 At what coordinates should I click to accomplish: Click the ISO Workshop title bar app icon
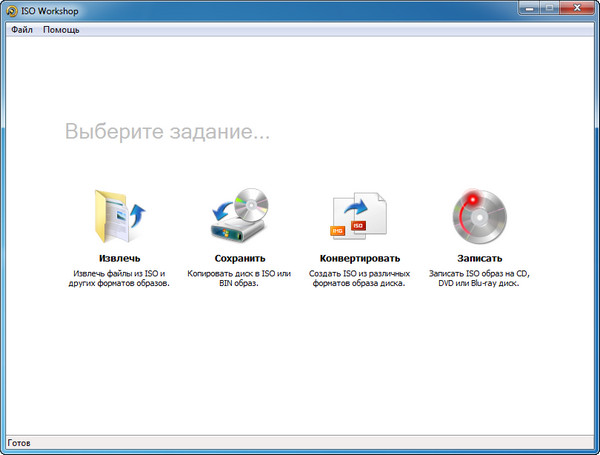point(12,10)
